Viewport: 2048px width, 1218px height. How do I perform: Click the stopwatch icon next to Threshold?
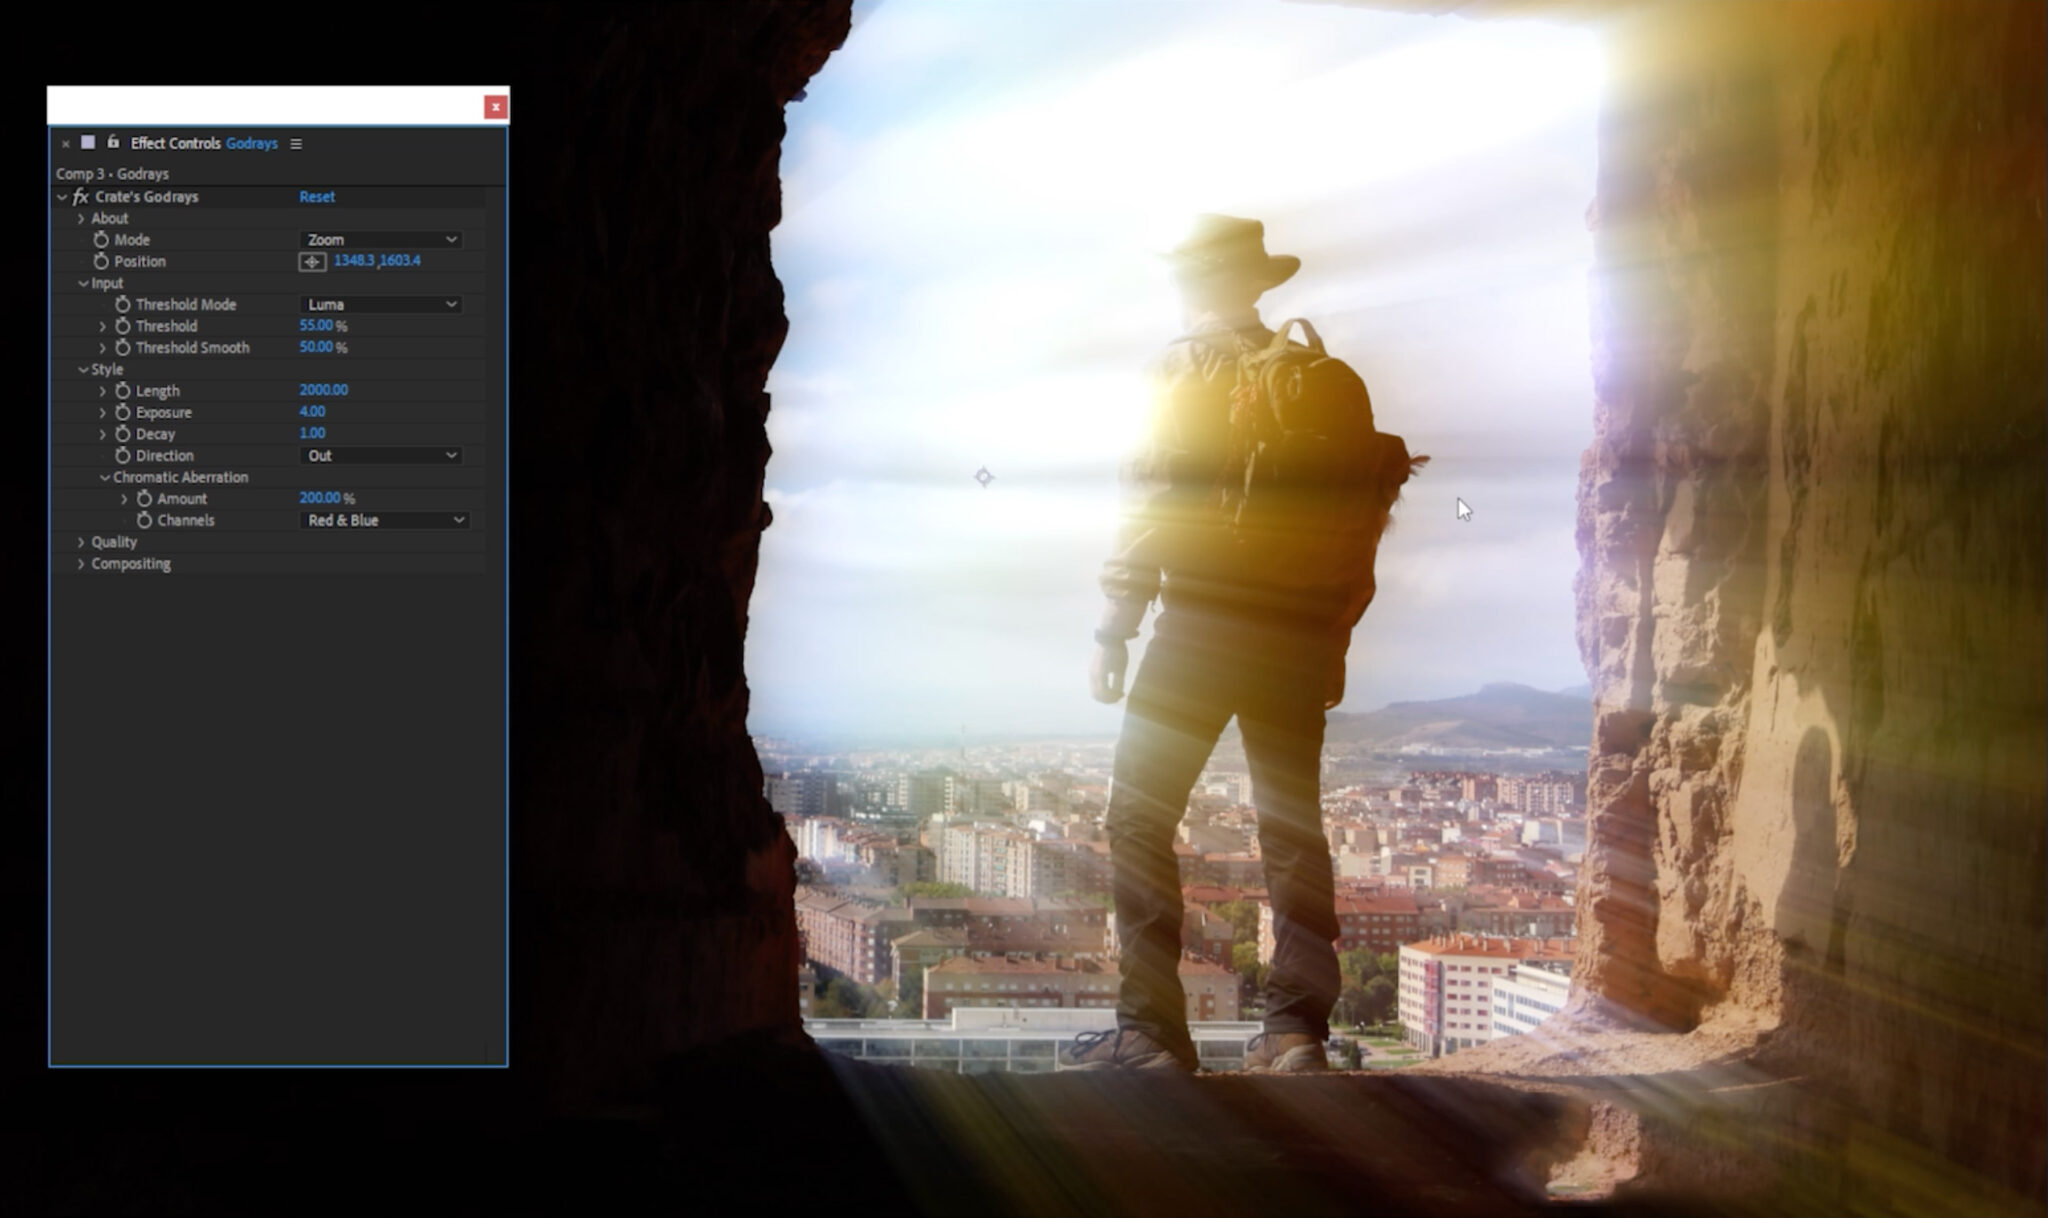(123, 325)
